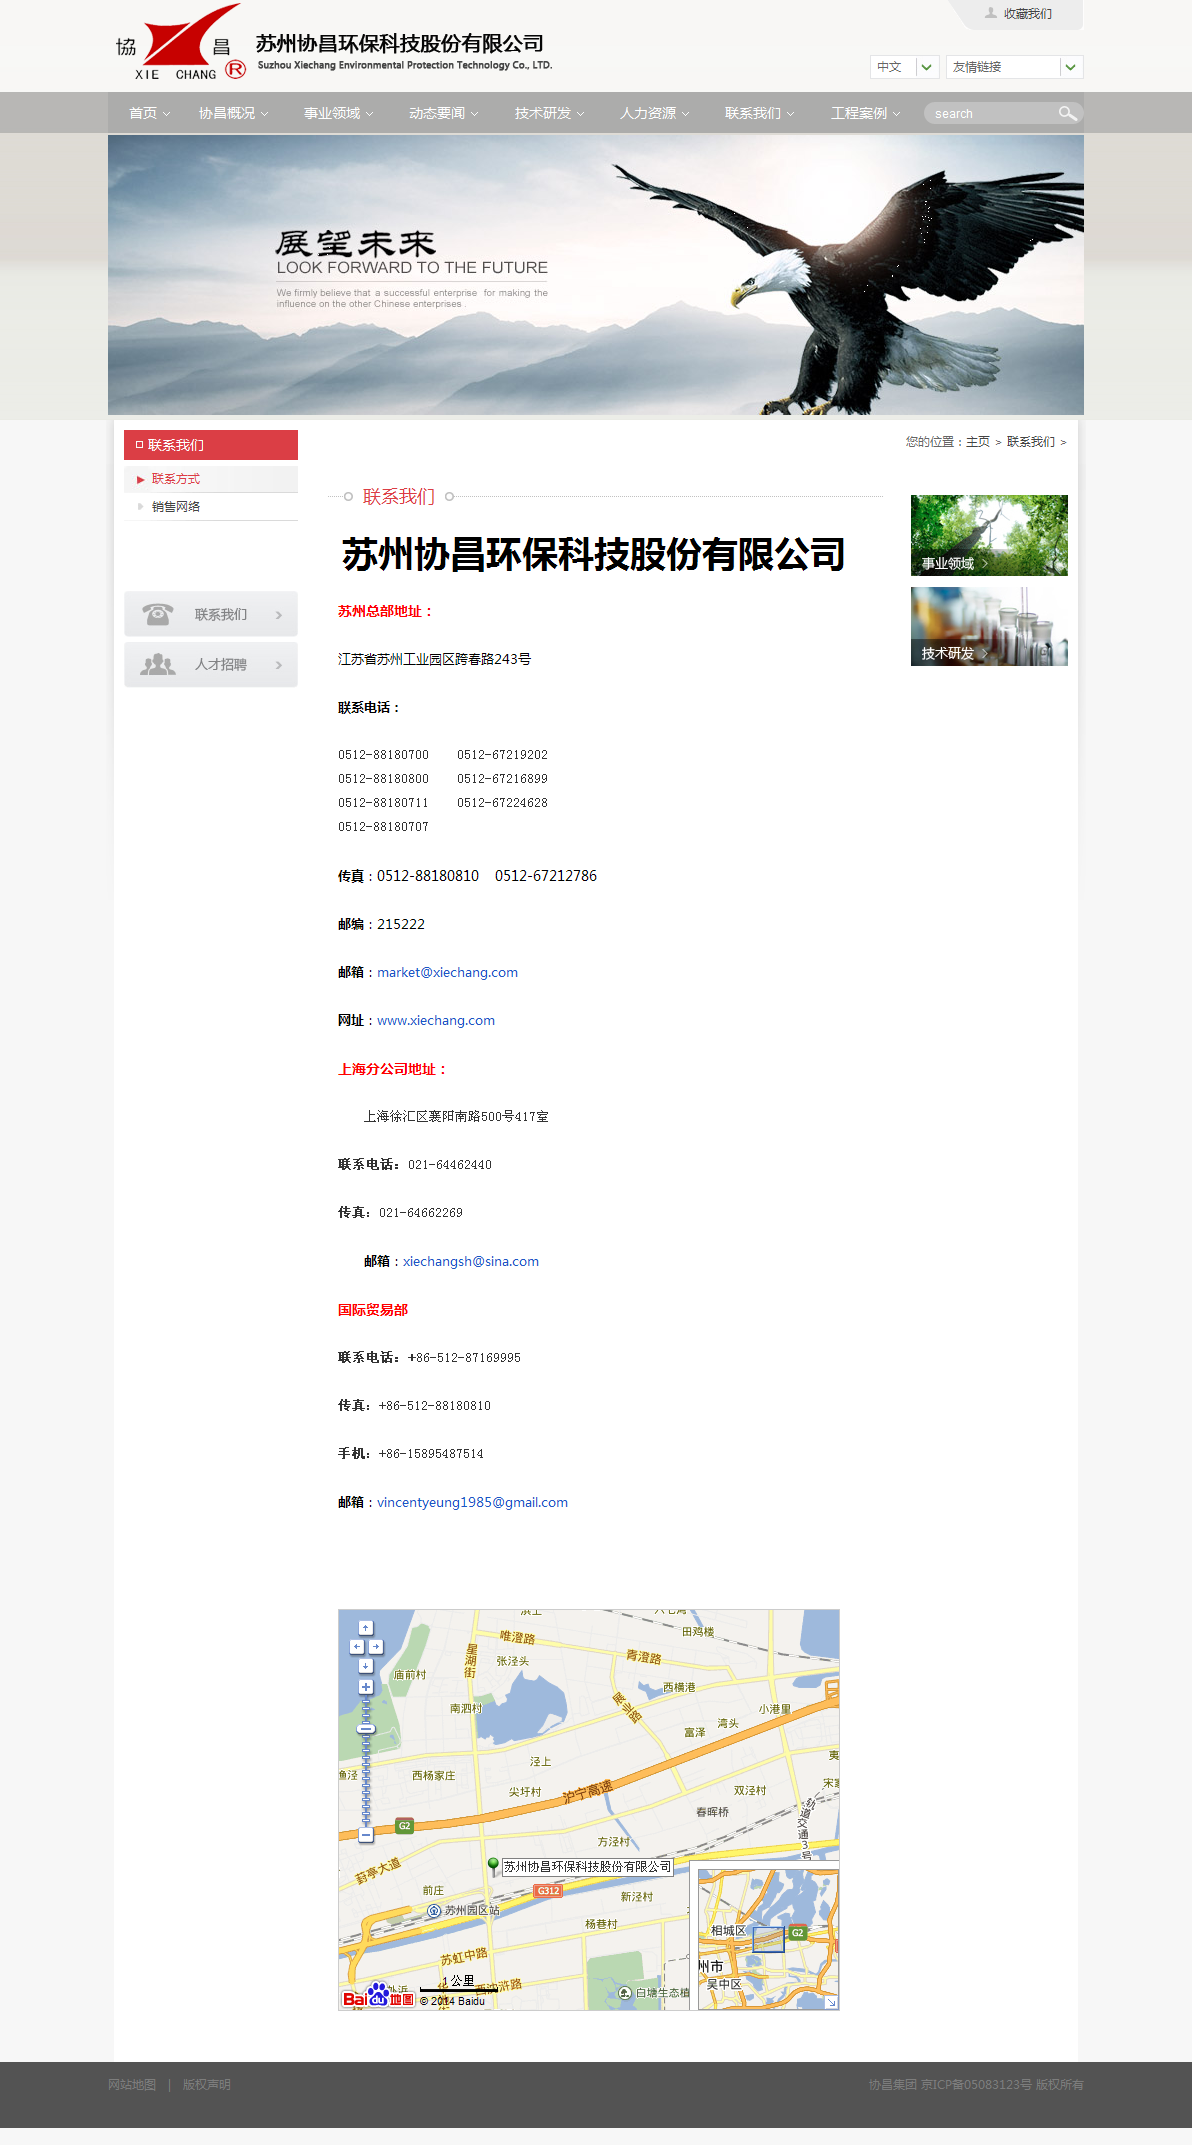
Task: Pan the map left with arrow
Action: [356, 1647]
